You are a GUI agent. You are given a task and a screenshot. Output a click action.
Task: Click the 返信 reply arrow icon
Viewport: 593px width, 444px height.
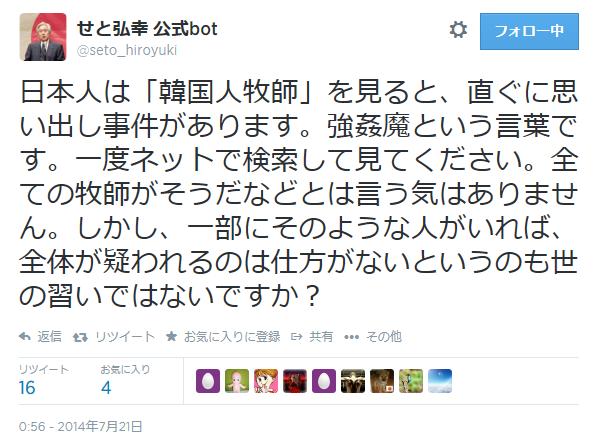pyautogui.click(x=25, y=336)
